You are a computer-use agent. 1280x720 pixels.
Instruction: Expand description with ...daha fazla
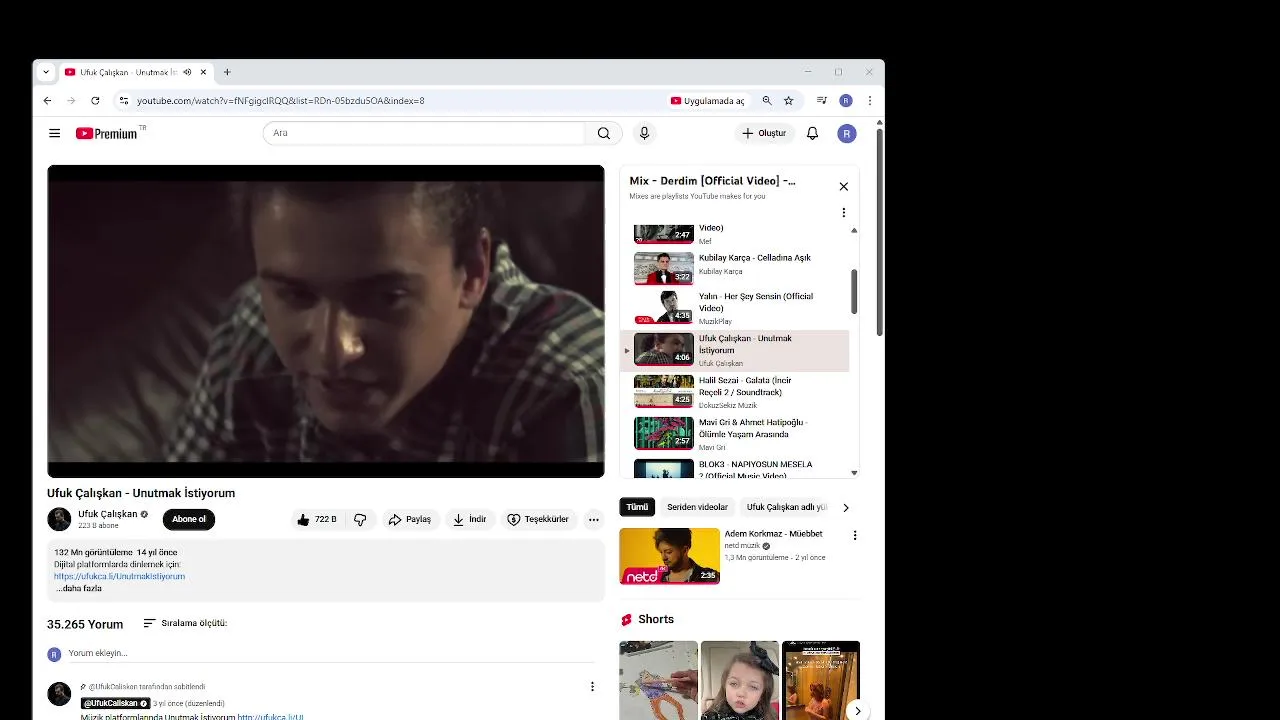coord(79,589)
